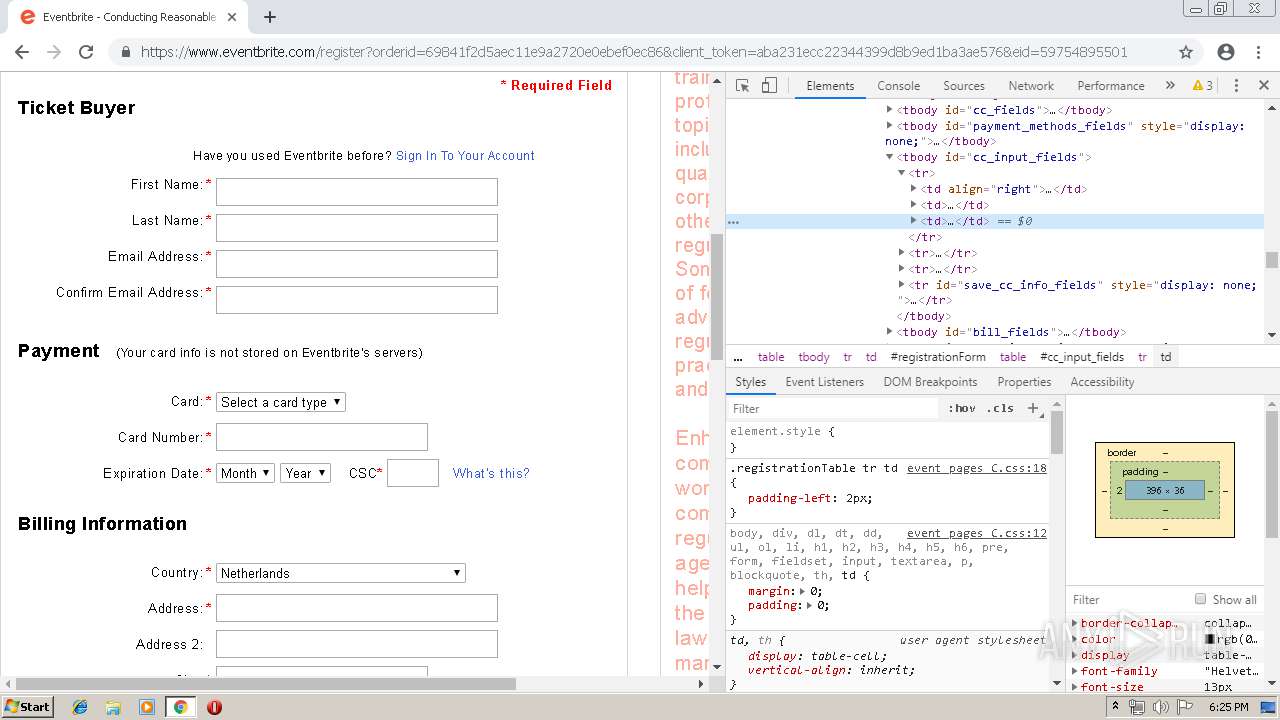Switch to the Network tab

coord(1031,86)
